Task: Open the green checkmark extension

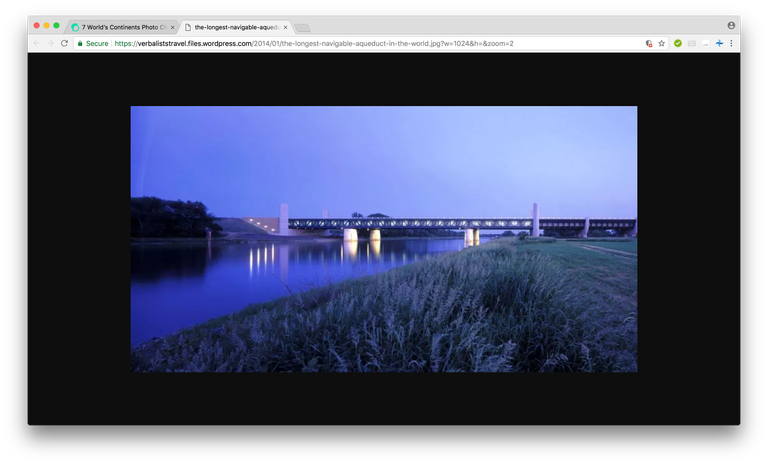Action: [x=678, y=43]
